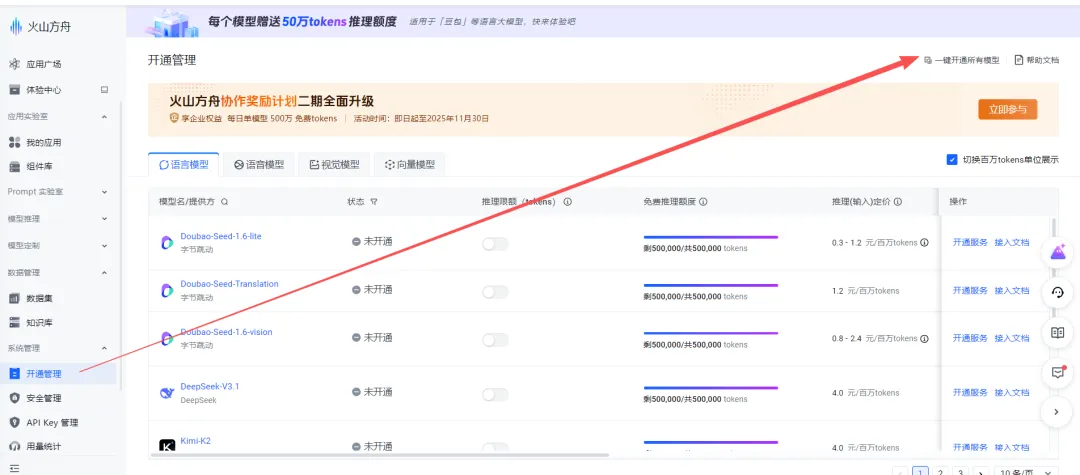Click free quota bar for Doubao-Seed-1.6-lite
1080x475 pixels.
pyautogui.click(x=710, y=238)
